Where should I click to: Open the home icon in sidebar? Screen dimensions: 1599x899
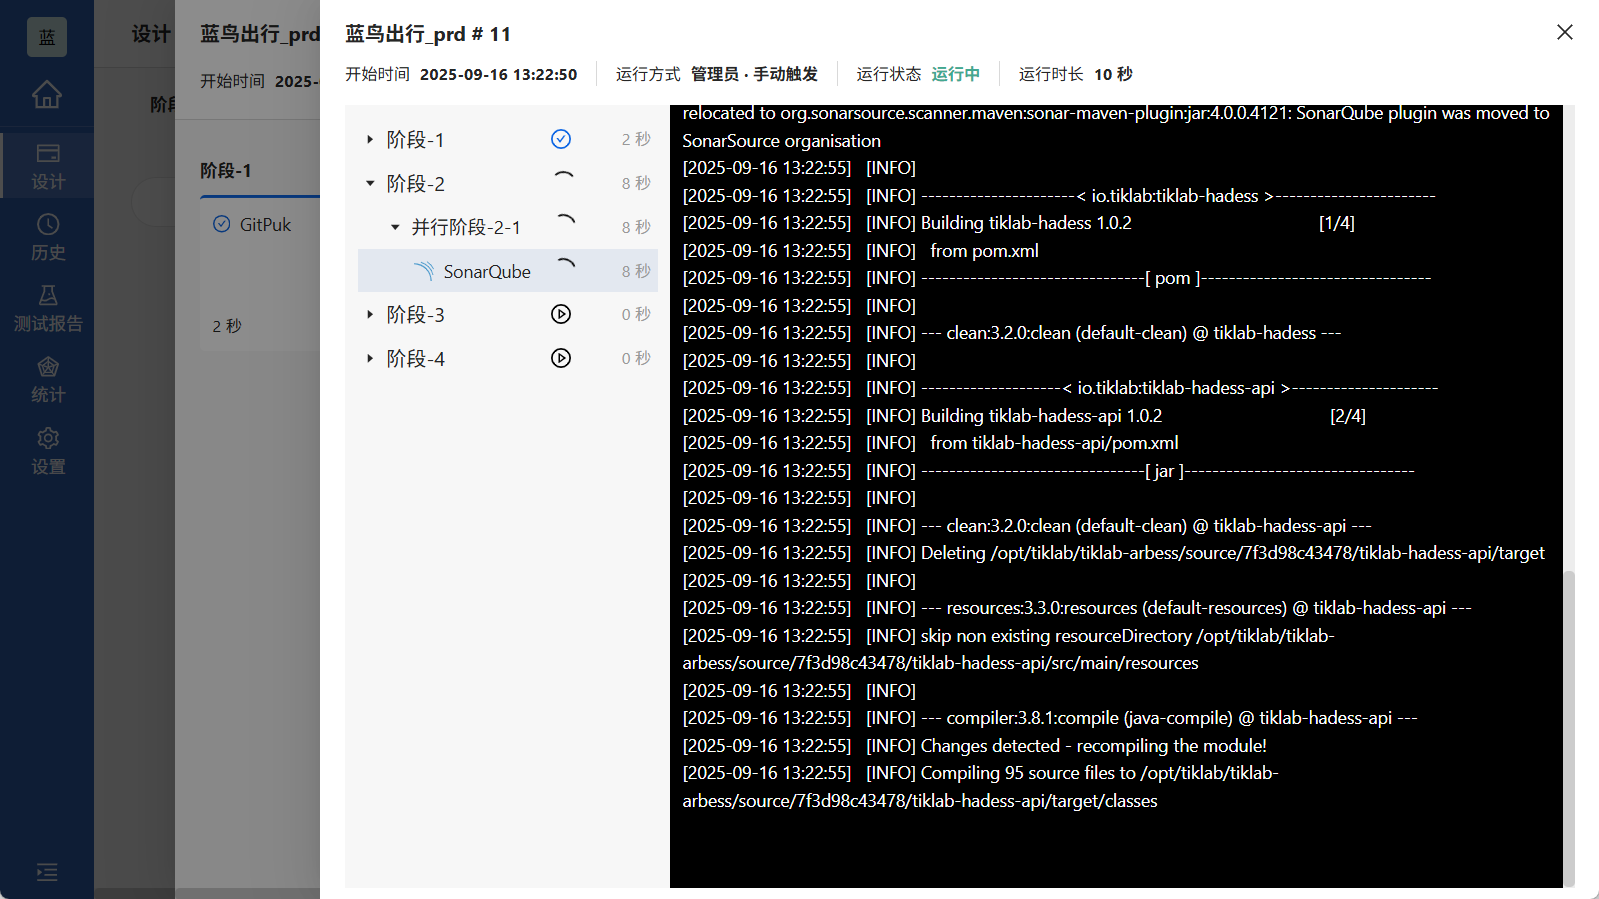point(47,95)
